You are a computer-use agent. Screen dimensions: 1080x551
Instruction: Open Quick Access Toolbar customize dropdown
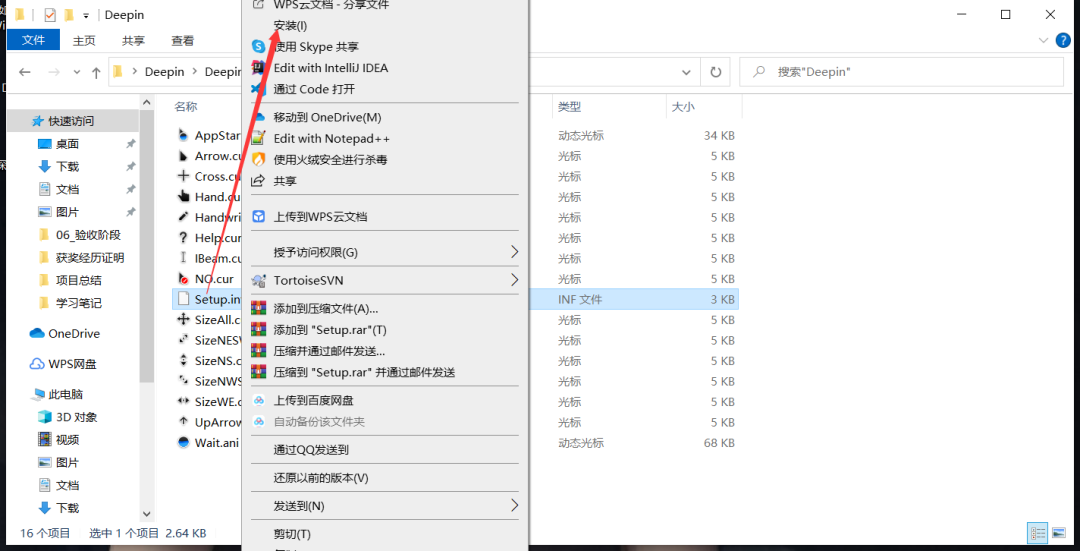coord(86,15)
